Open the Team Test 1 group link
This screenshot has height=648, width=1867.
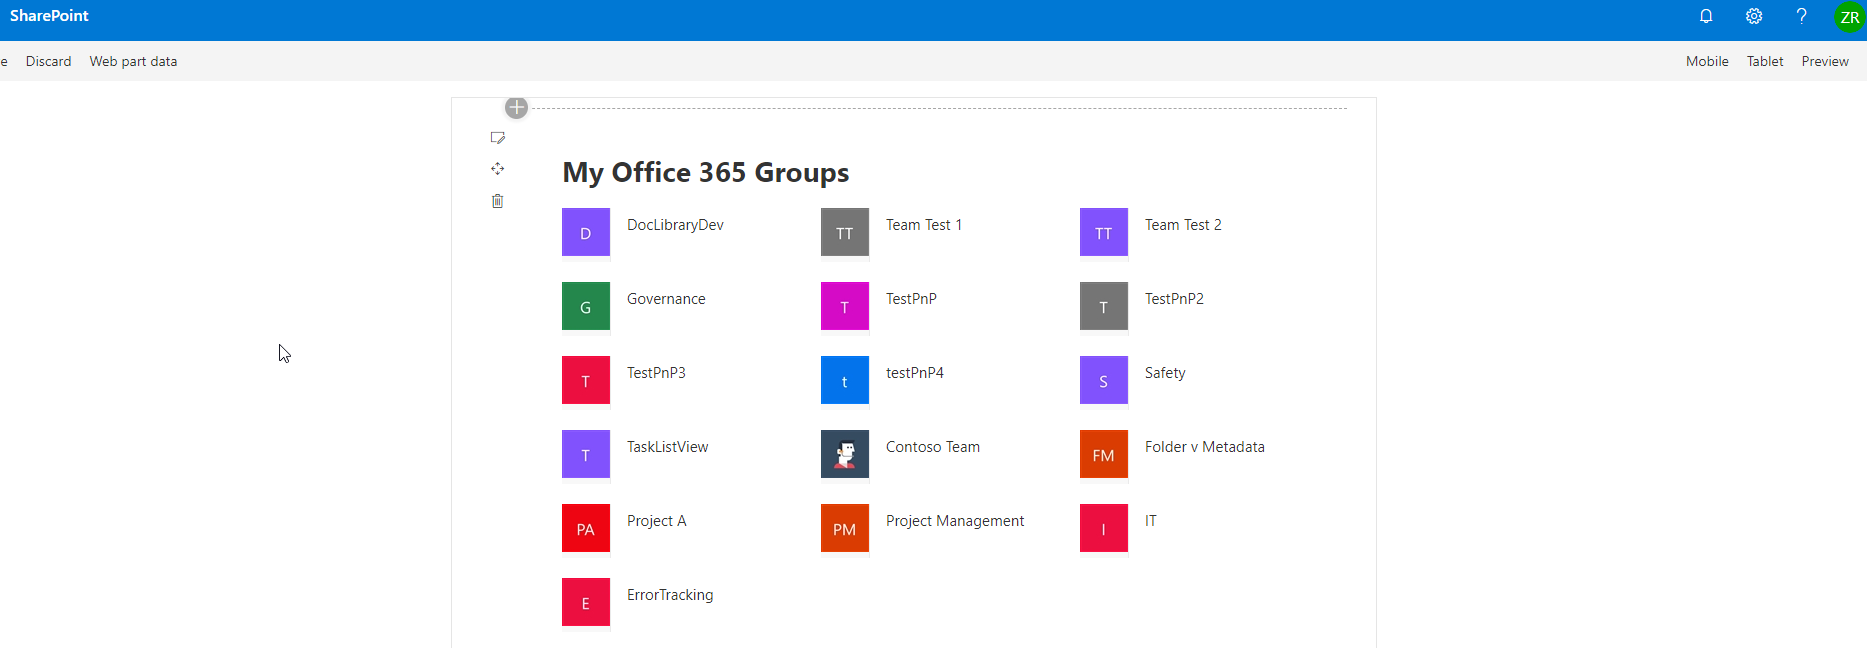[x=924, y=225]
